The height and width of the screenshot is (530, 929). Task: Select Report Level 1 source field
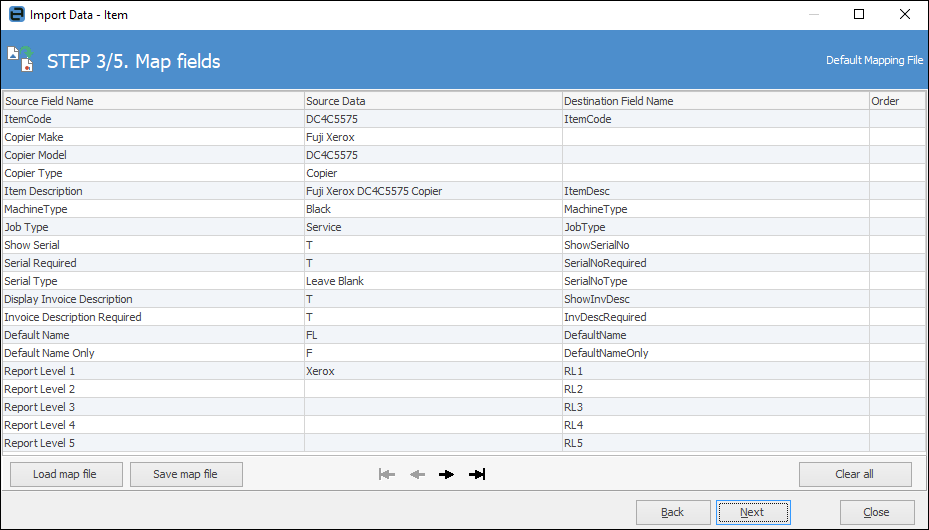pyautogui.click(x=153, y=371)
